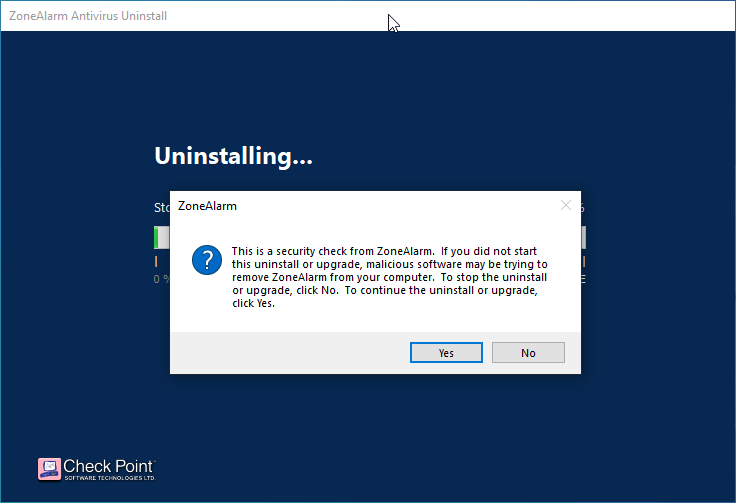Click the Check Point brand name text
The image size is (736, 503).
pyautogui.click(x=108, y=466)
